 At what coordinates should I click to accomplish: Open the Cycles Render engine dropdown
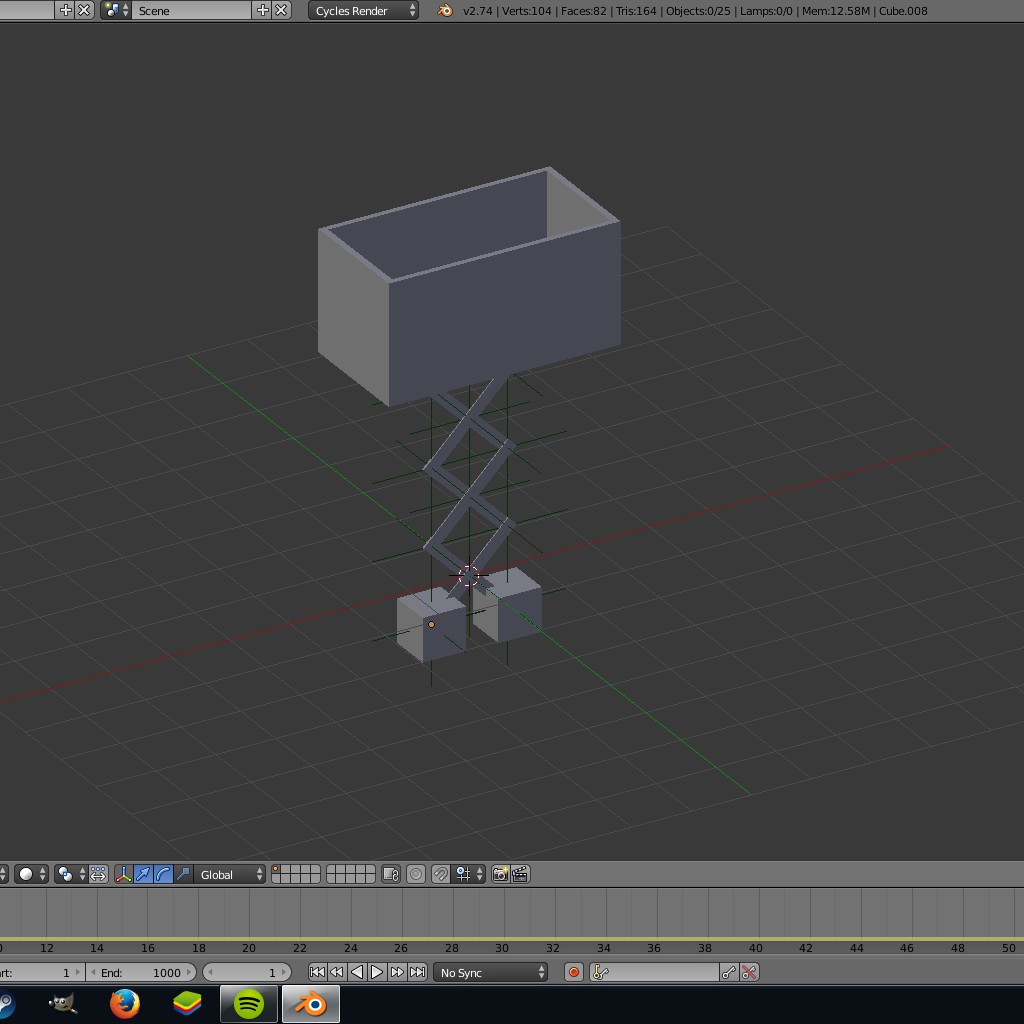click(362, 10)
